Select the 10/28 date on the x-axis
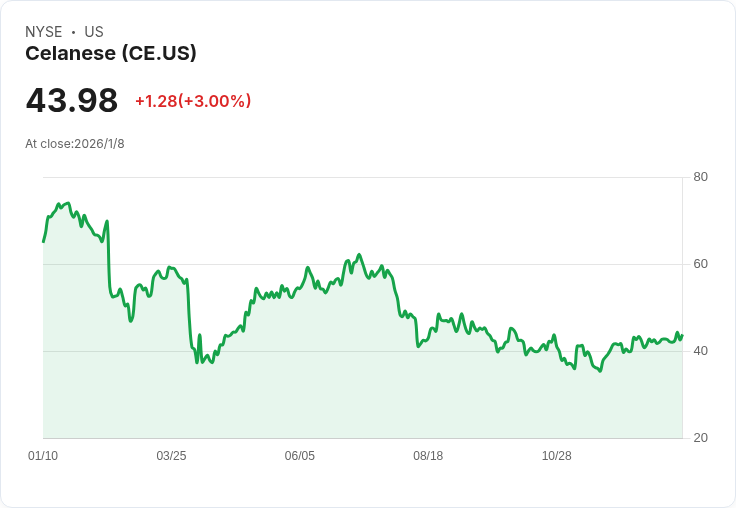 point(556,456)
